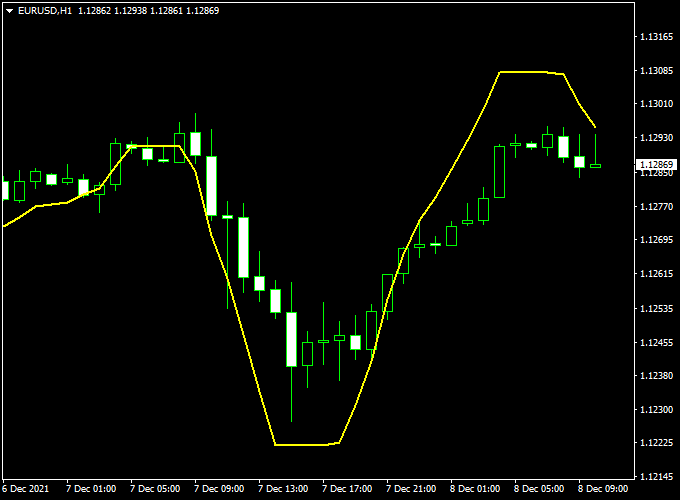Click the 8 Dec 05:00 time label

coord(539,489)
